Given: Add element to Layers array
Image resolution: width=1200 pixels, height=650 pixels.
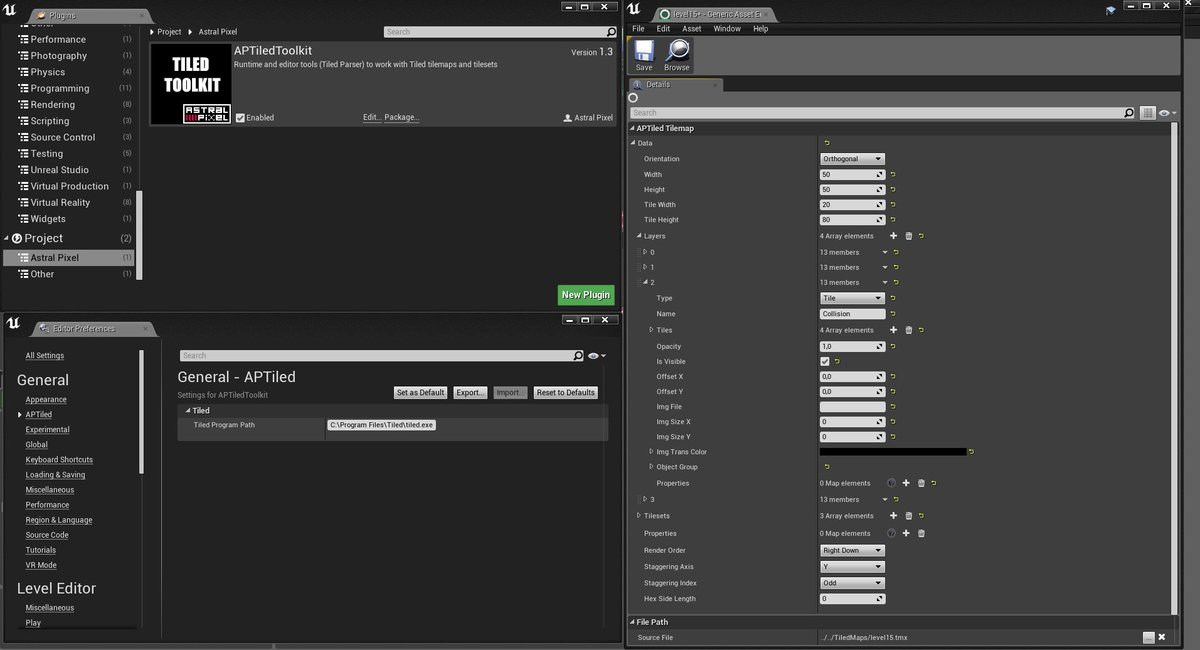Looking at the screenshot, I should [894, 236].
